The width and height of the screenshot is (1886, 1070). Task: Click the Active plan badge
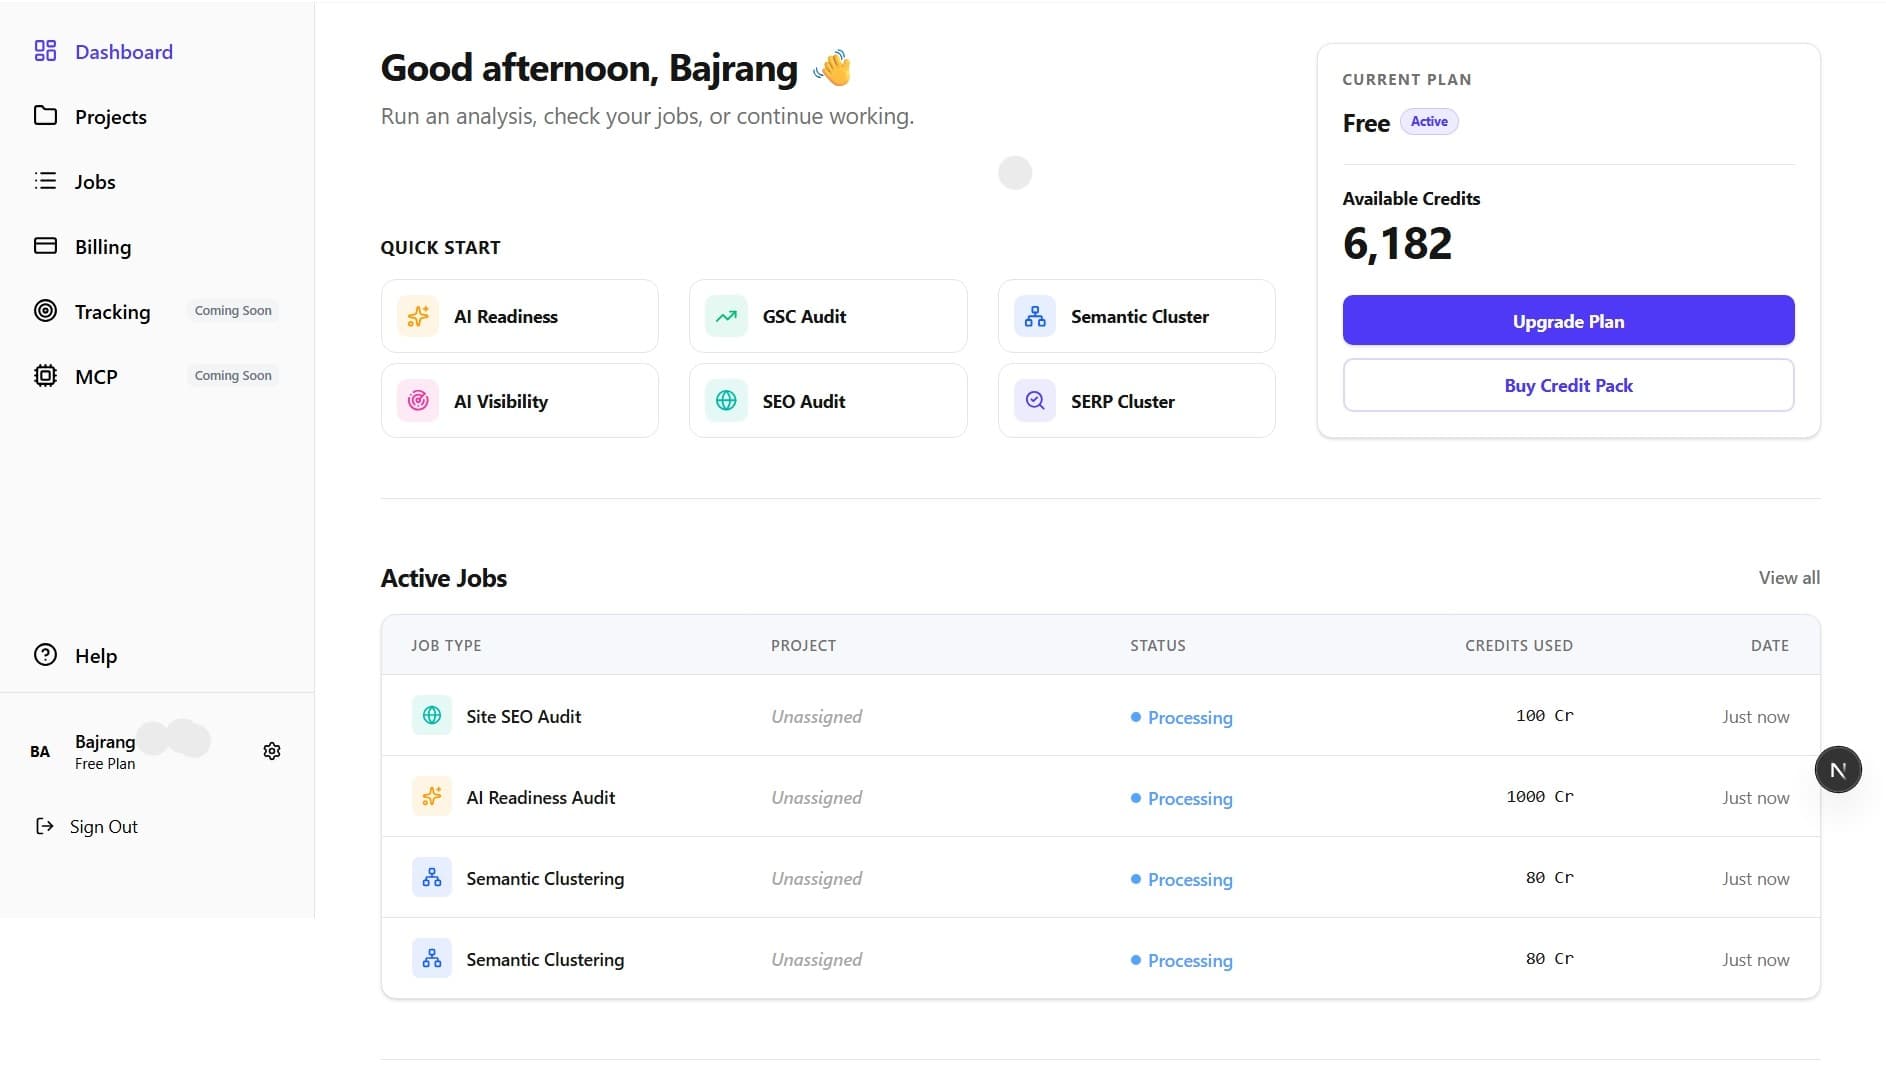pos(1429,122)
